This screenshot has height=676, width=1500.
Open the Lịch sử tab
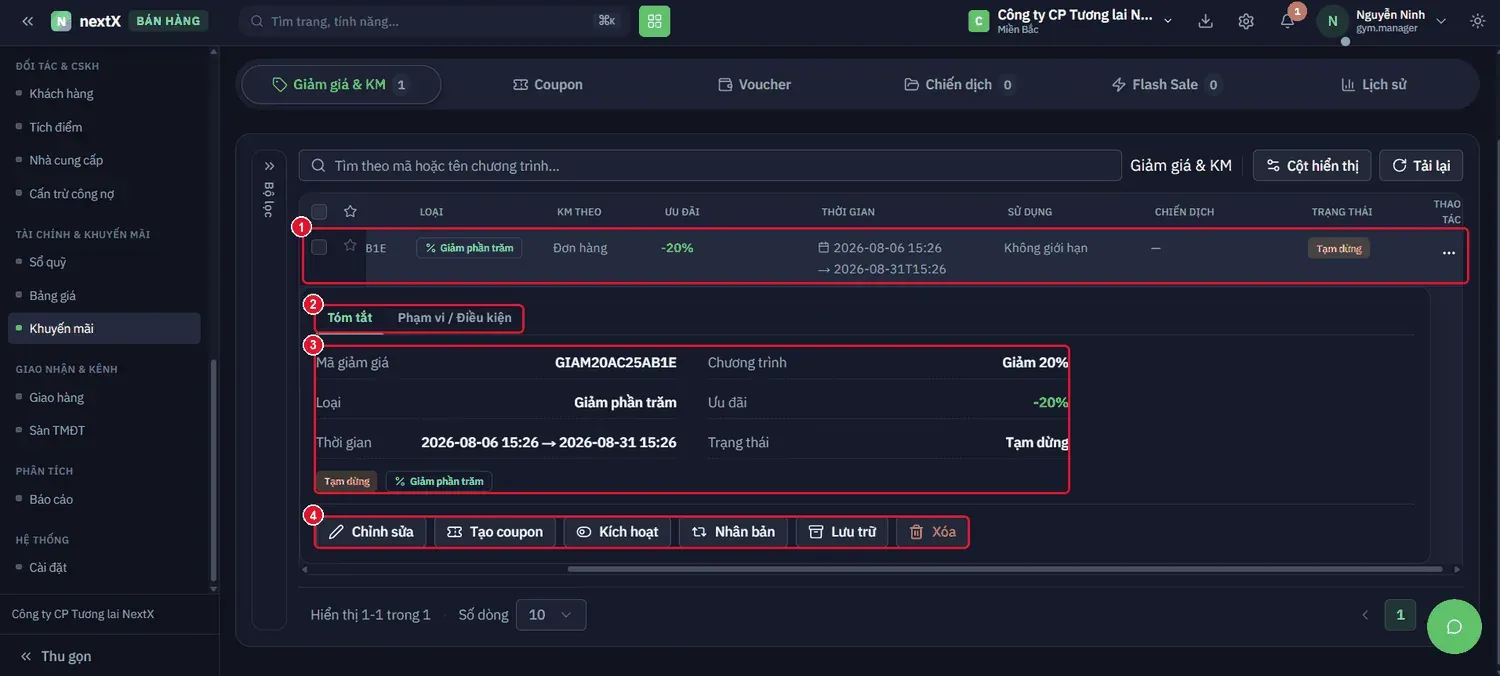(1374, 85)
